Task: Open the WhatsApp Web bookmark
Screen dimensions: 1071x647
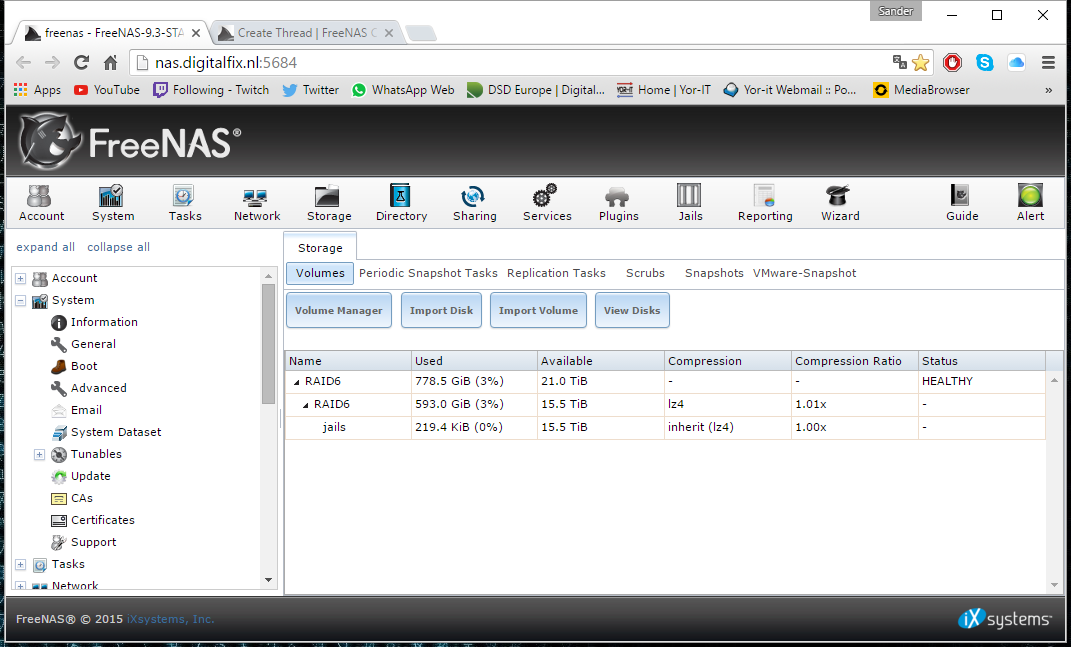Action: (403, 90)
